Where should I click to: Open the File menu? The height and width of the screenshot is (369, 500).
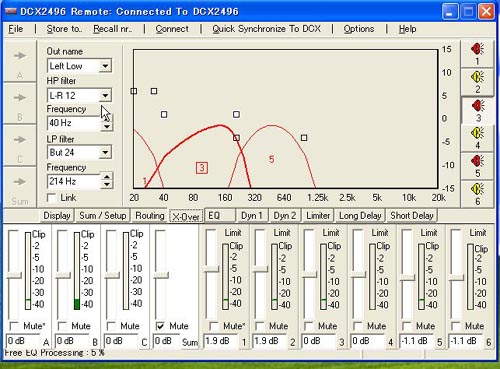pyautogui.click(x=16, y=29)
